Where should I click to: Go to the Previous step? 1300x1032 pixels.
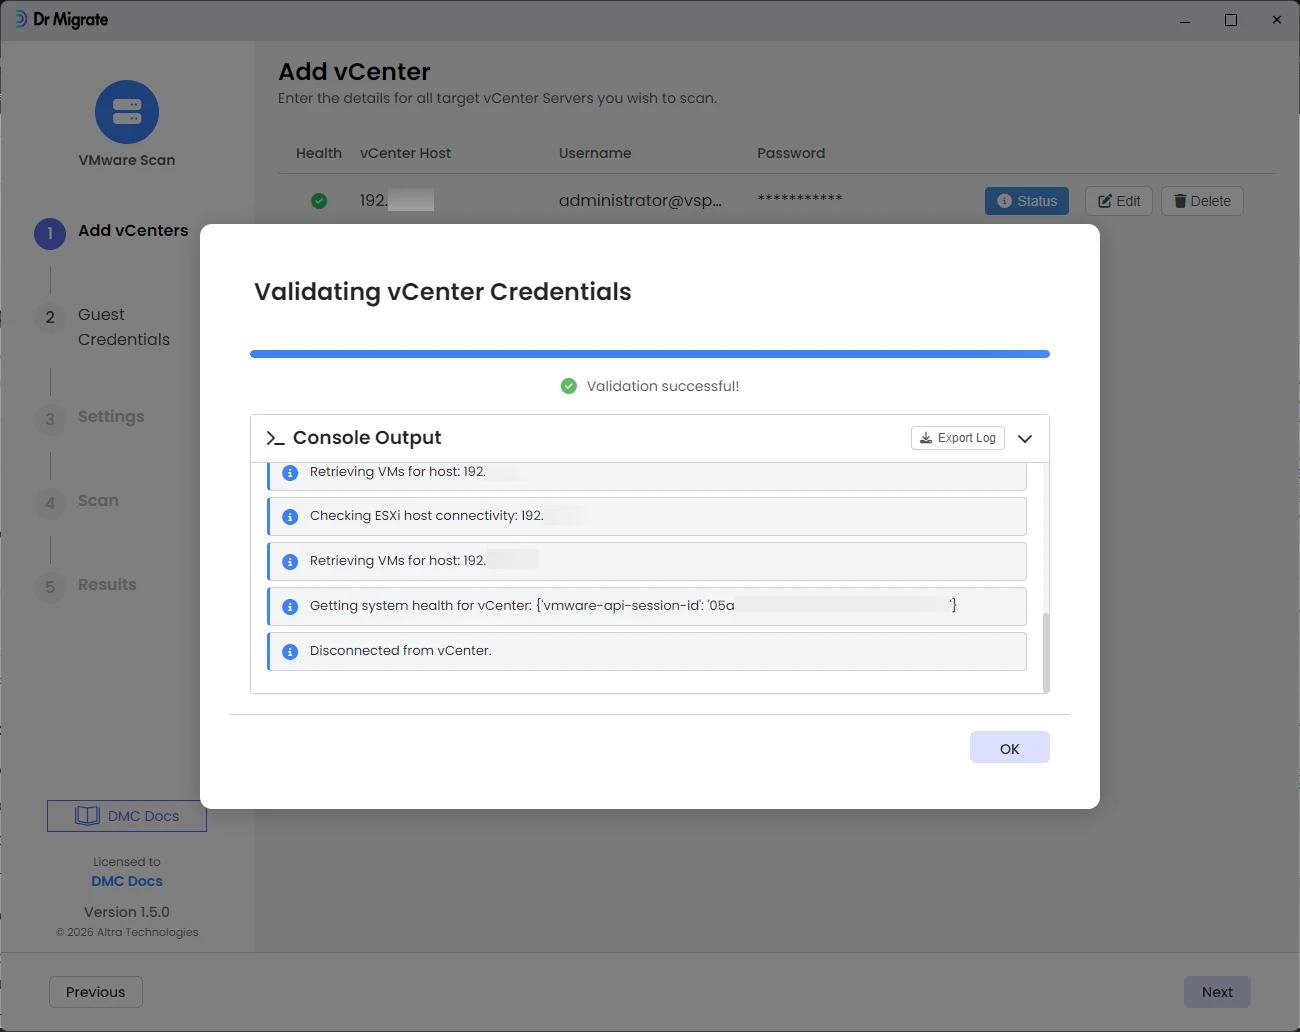click(x=96, y=992)
